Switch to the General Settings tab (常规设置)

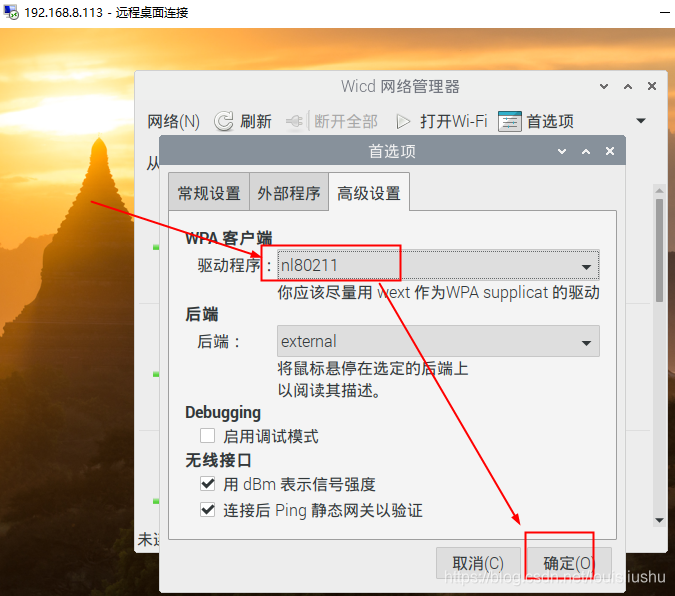[x=209, y=192]
